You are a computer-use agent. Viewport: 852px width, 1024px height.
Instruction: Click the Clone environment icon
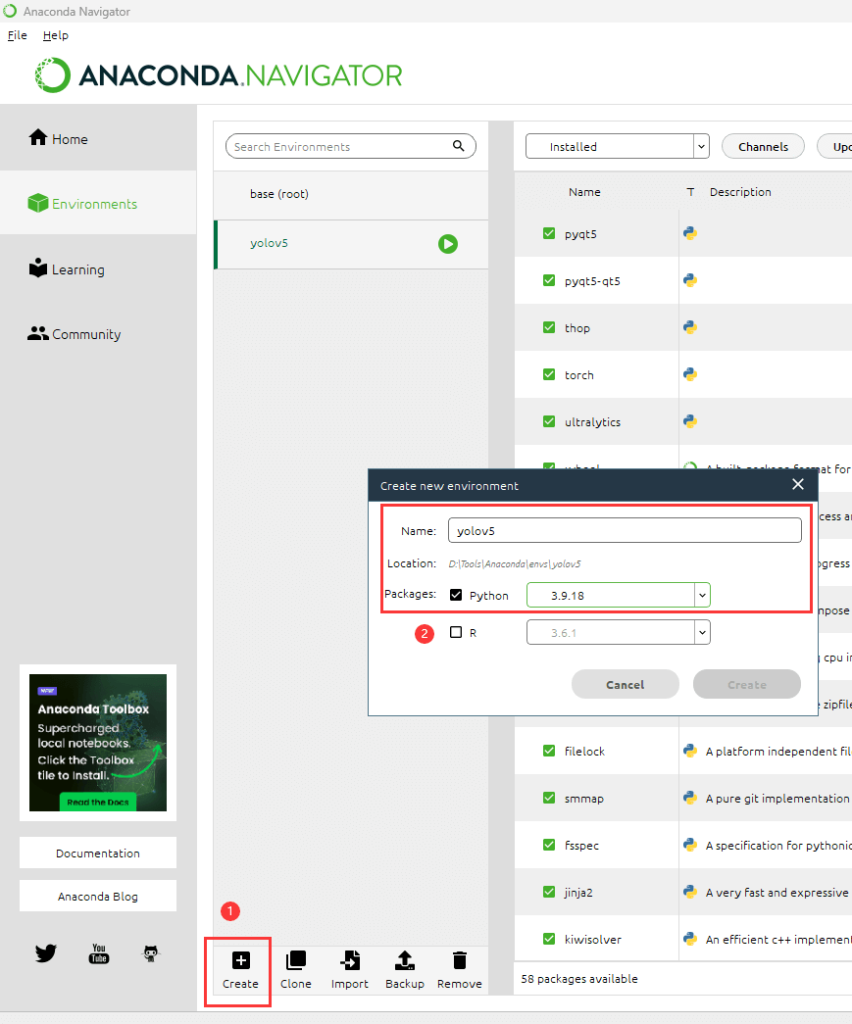(x=296, y=960)
